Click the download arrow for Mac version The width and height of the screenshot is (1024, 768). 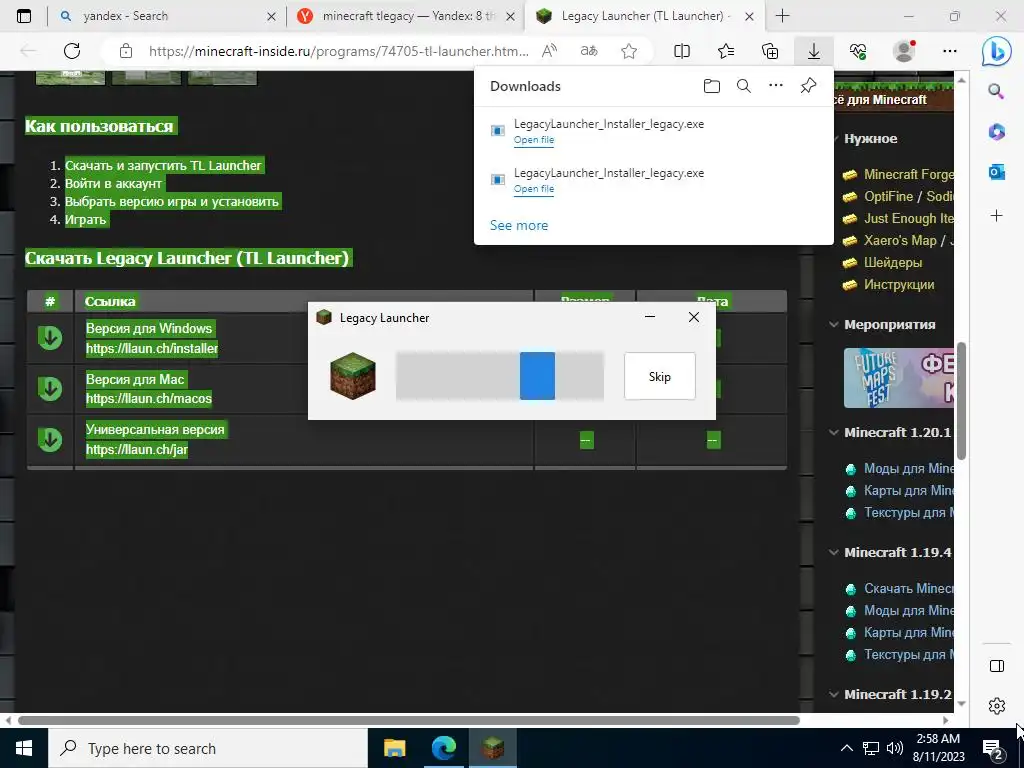50,389
